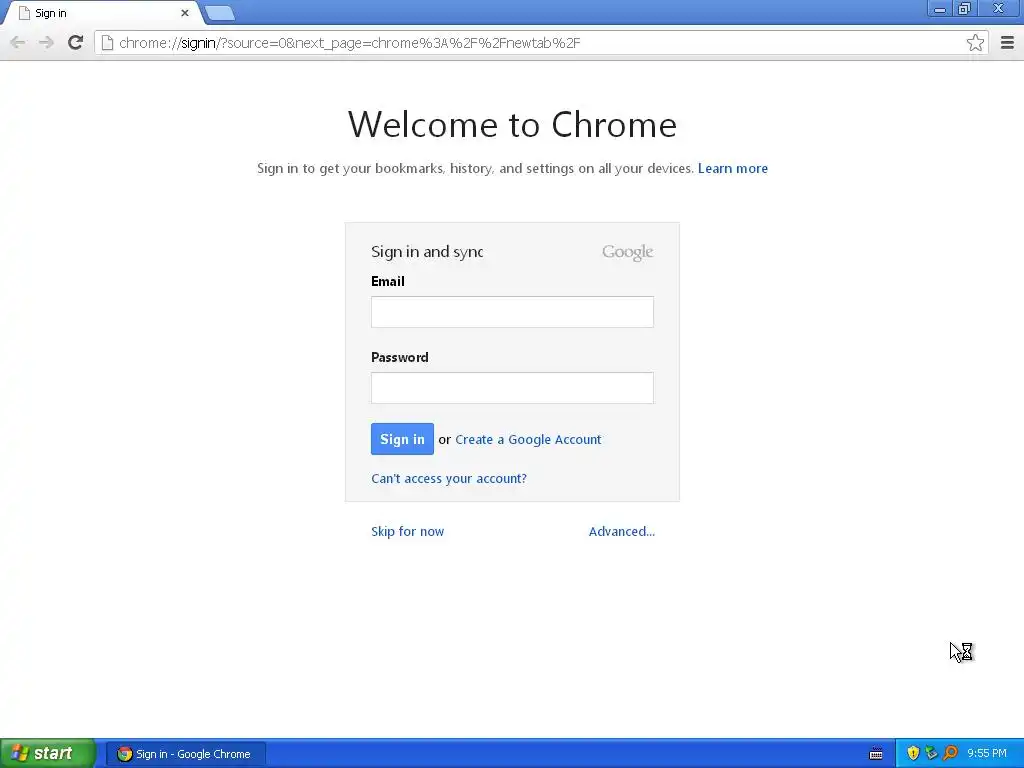Click the blue Sign in button
This screenshot has width=1024, height=768.
click(x=402, y=439)
